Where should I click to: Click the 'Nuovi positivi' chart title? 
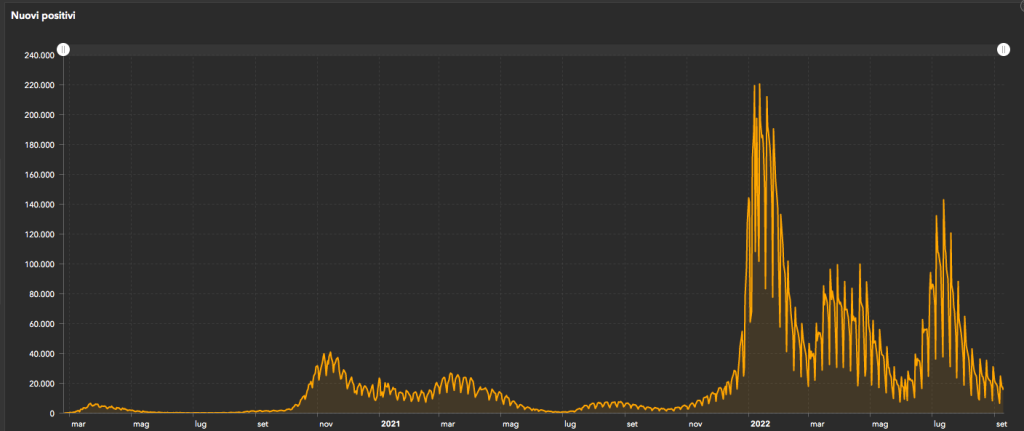pos(43,17)
